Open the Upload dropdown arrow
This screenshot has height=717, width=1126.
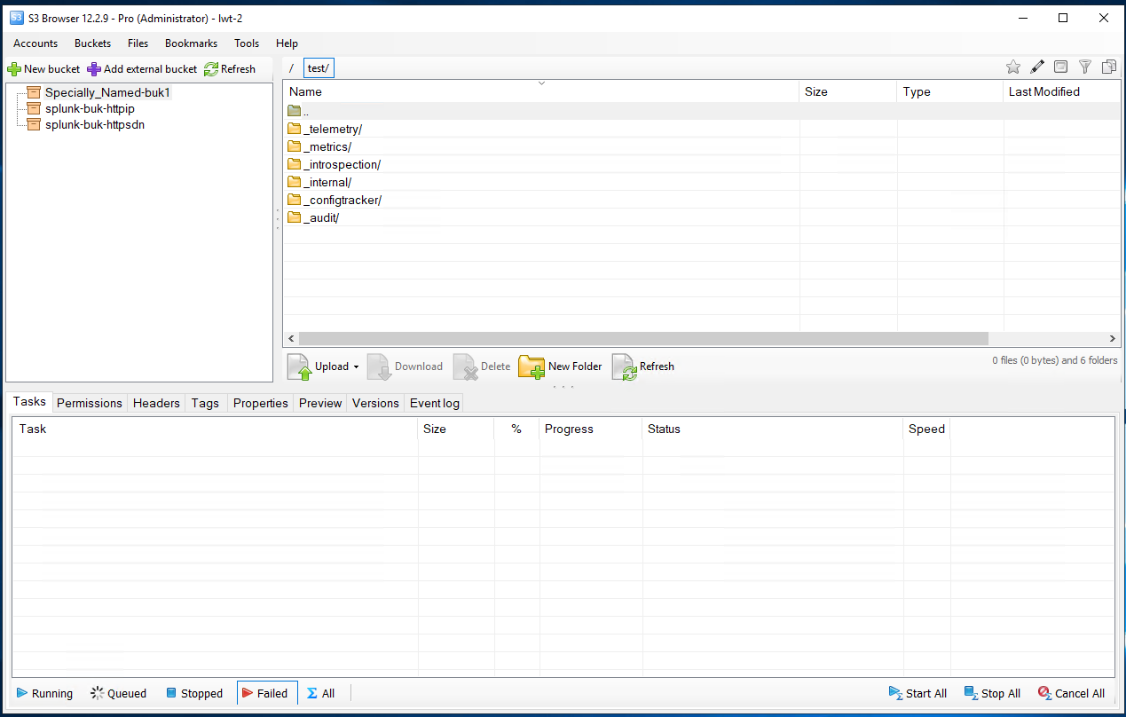tap(356, 367)
